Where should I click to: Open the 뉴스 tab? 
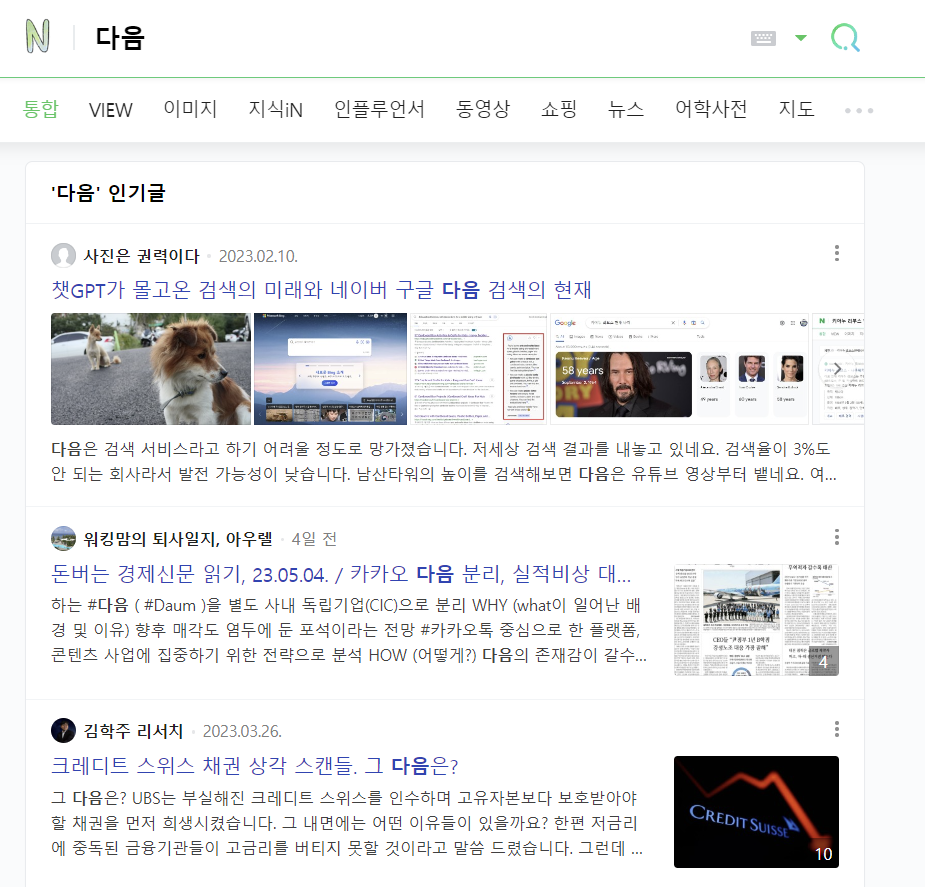[x=626, y=109]
